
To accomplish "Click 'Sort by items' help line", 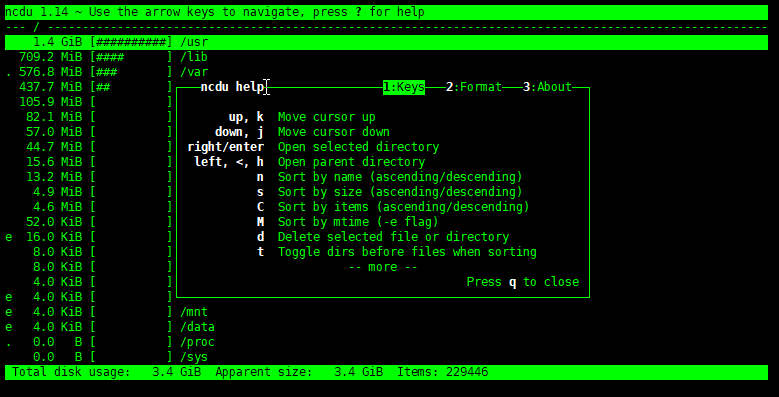I will [403, 207].
